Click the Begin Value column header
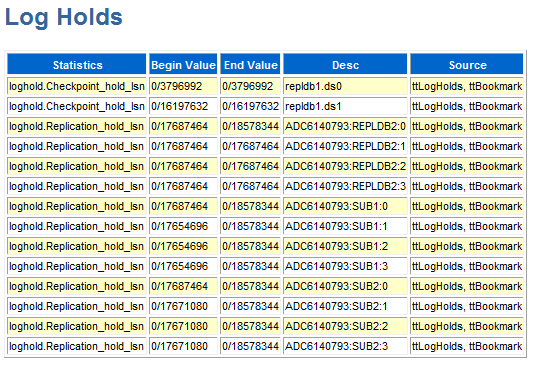Viewport: 535px width, 366px height. [183, 64]
